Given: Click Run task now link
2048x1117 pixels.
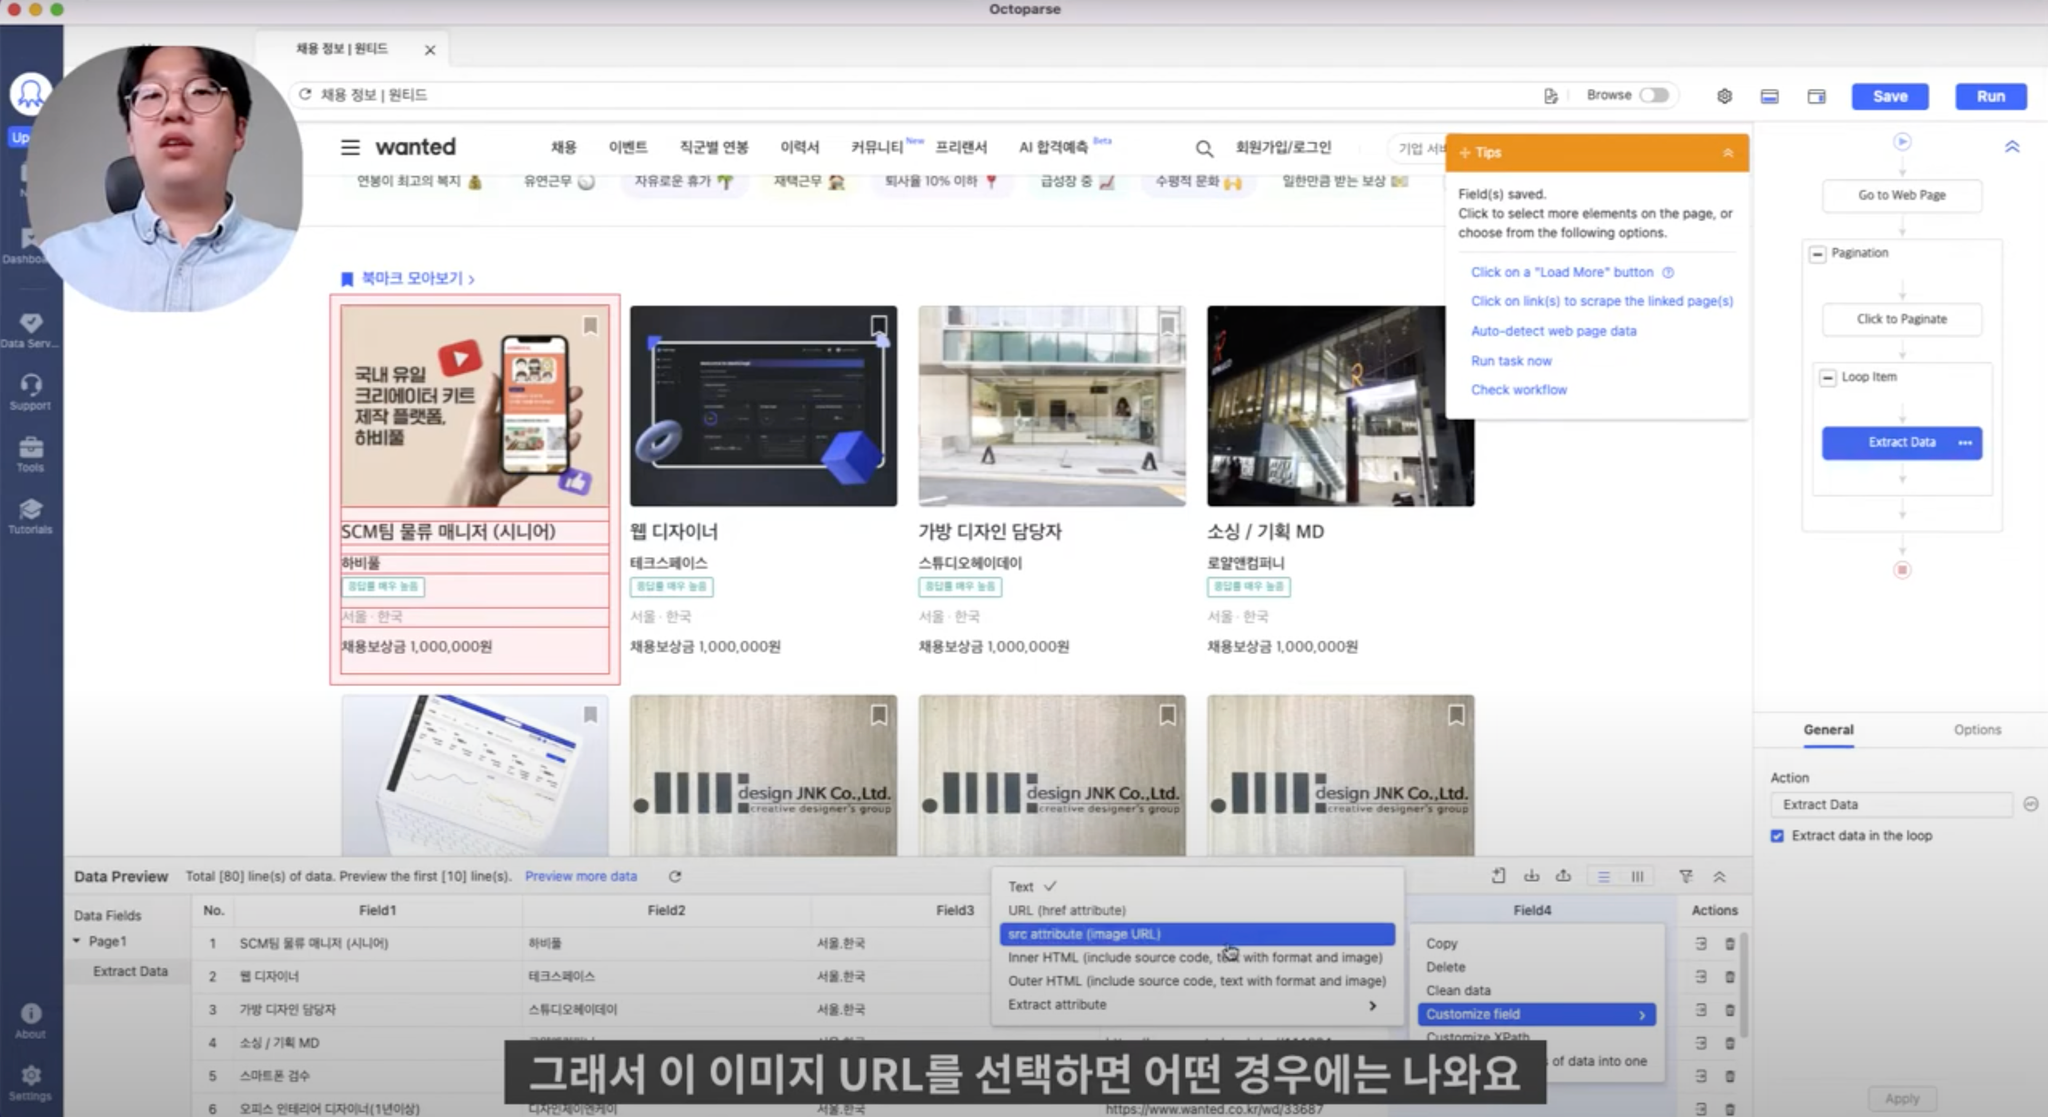Looking at the screenshot, I should pyautogui.click(x=1511, y=361).
